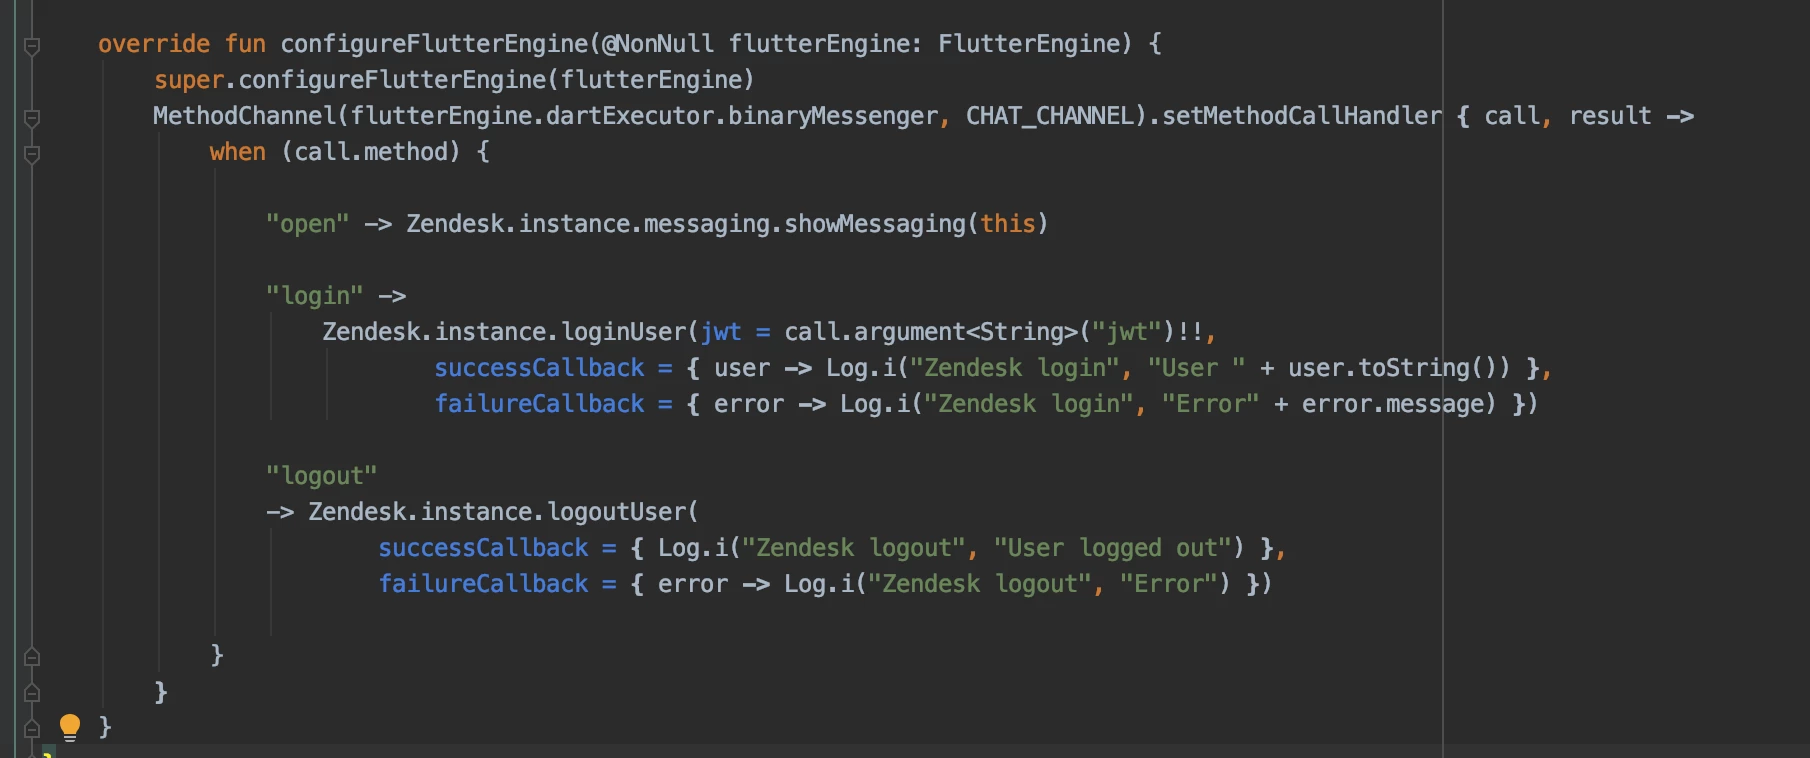This screenshot has width=1810, height=758.
Task: Click dartExecutor in the MethodChannel line
Action: 630,116
